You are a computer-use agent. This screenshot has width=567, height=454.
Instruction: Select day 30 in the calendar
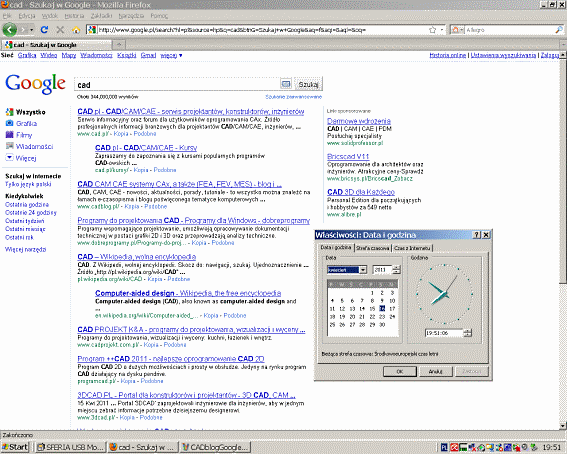[382, 325]
